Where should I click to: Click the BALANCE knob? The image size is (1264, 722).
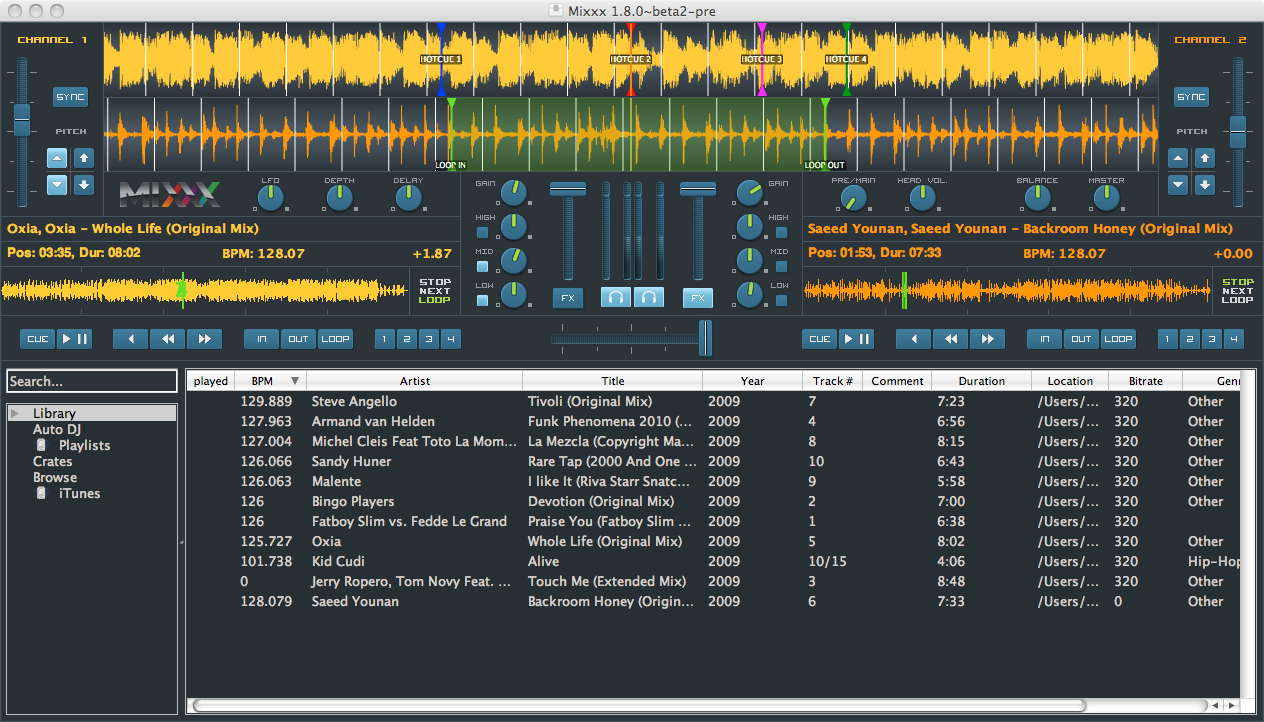coord(1038,198)
